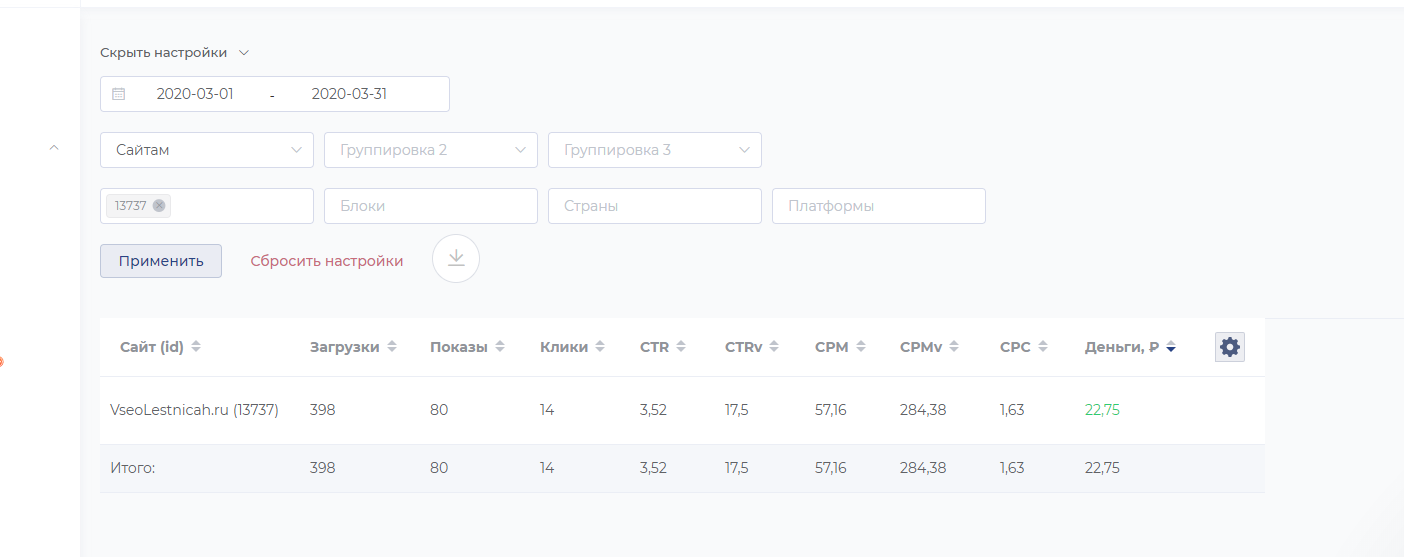The width and height of the screenshot is (1404, 557).
Task: Sort by Деньги column arrow
Action: pos(1171,347)
